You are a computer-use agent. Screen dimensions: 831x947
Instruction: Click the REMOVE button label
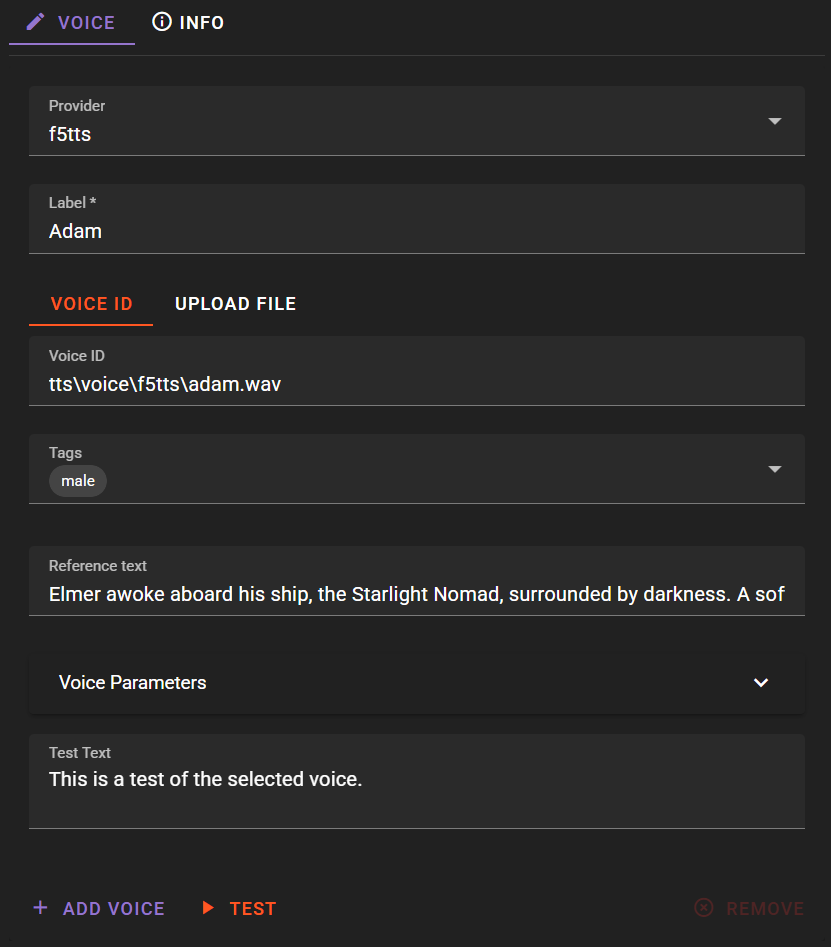coord(765,908)
